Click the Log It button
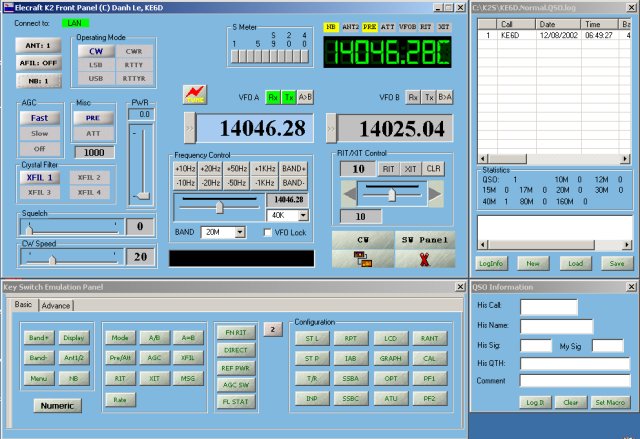640x439 pixels. 535,402
